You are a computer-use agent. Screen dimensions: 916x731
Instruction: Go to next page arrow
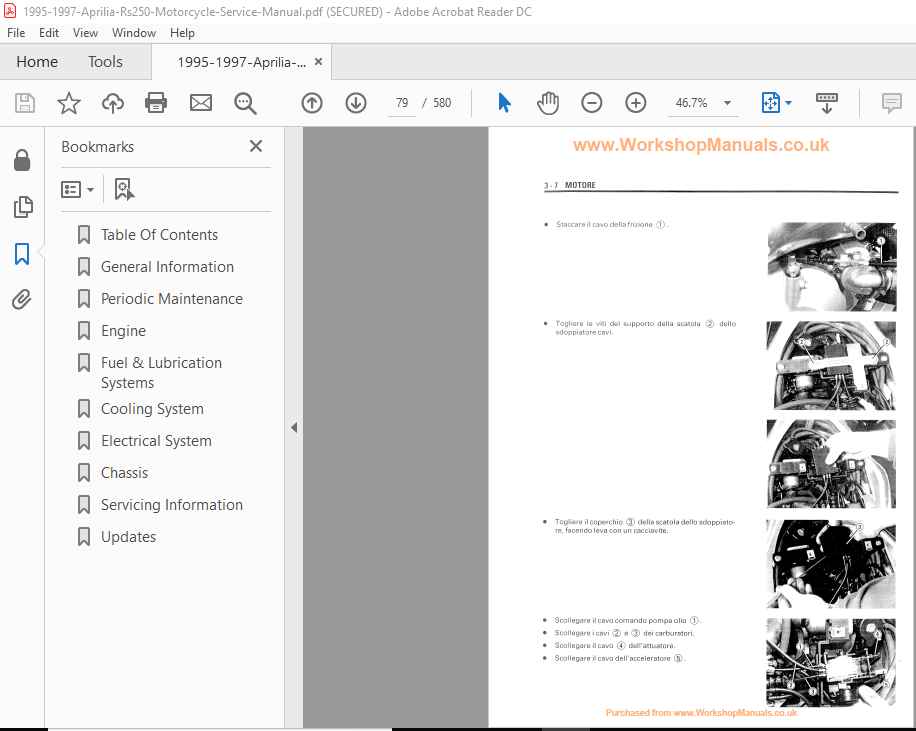pyautogui.click(x=356, y=103)
